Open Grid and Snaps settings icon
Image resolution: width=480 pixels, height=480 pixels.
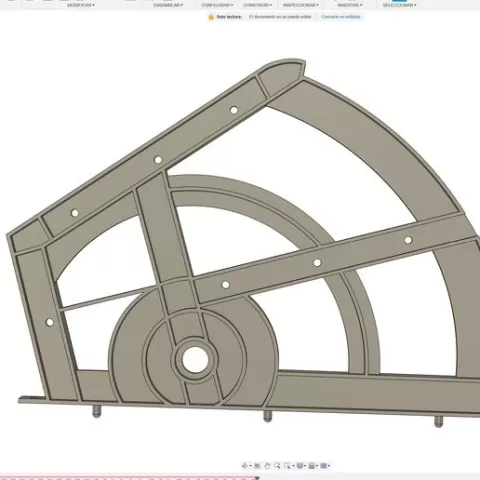point(312,466)
